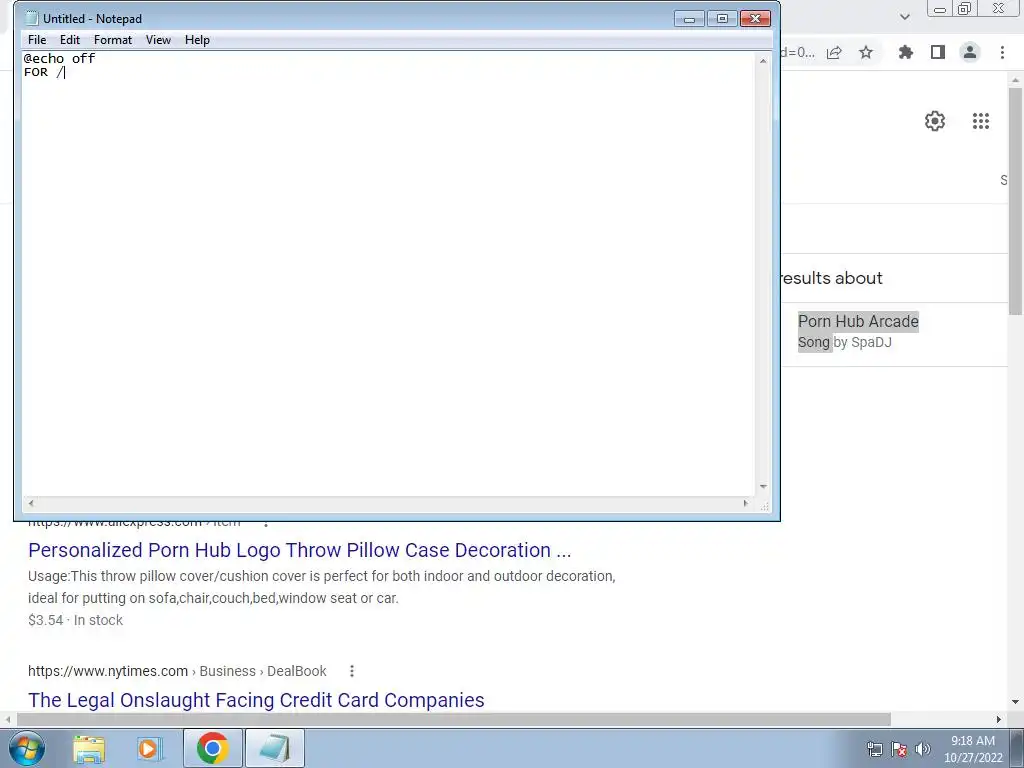Open the Chrome profile avatar icon

[x=970, y=53]
